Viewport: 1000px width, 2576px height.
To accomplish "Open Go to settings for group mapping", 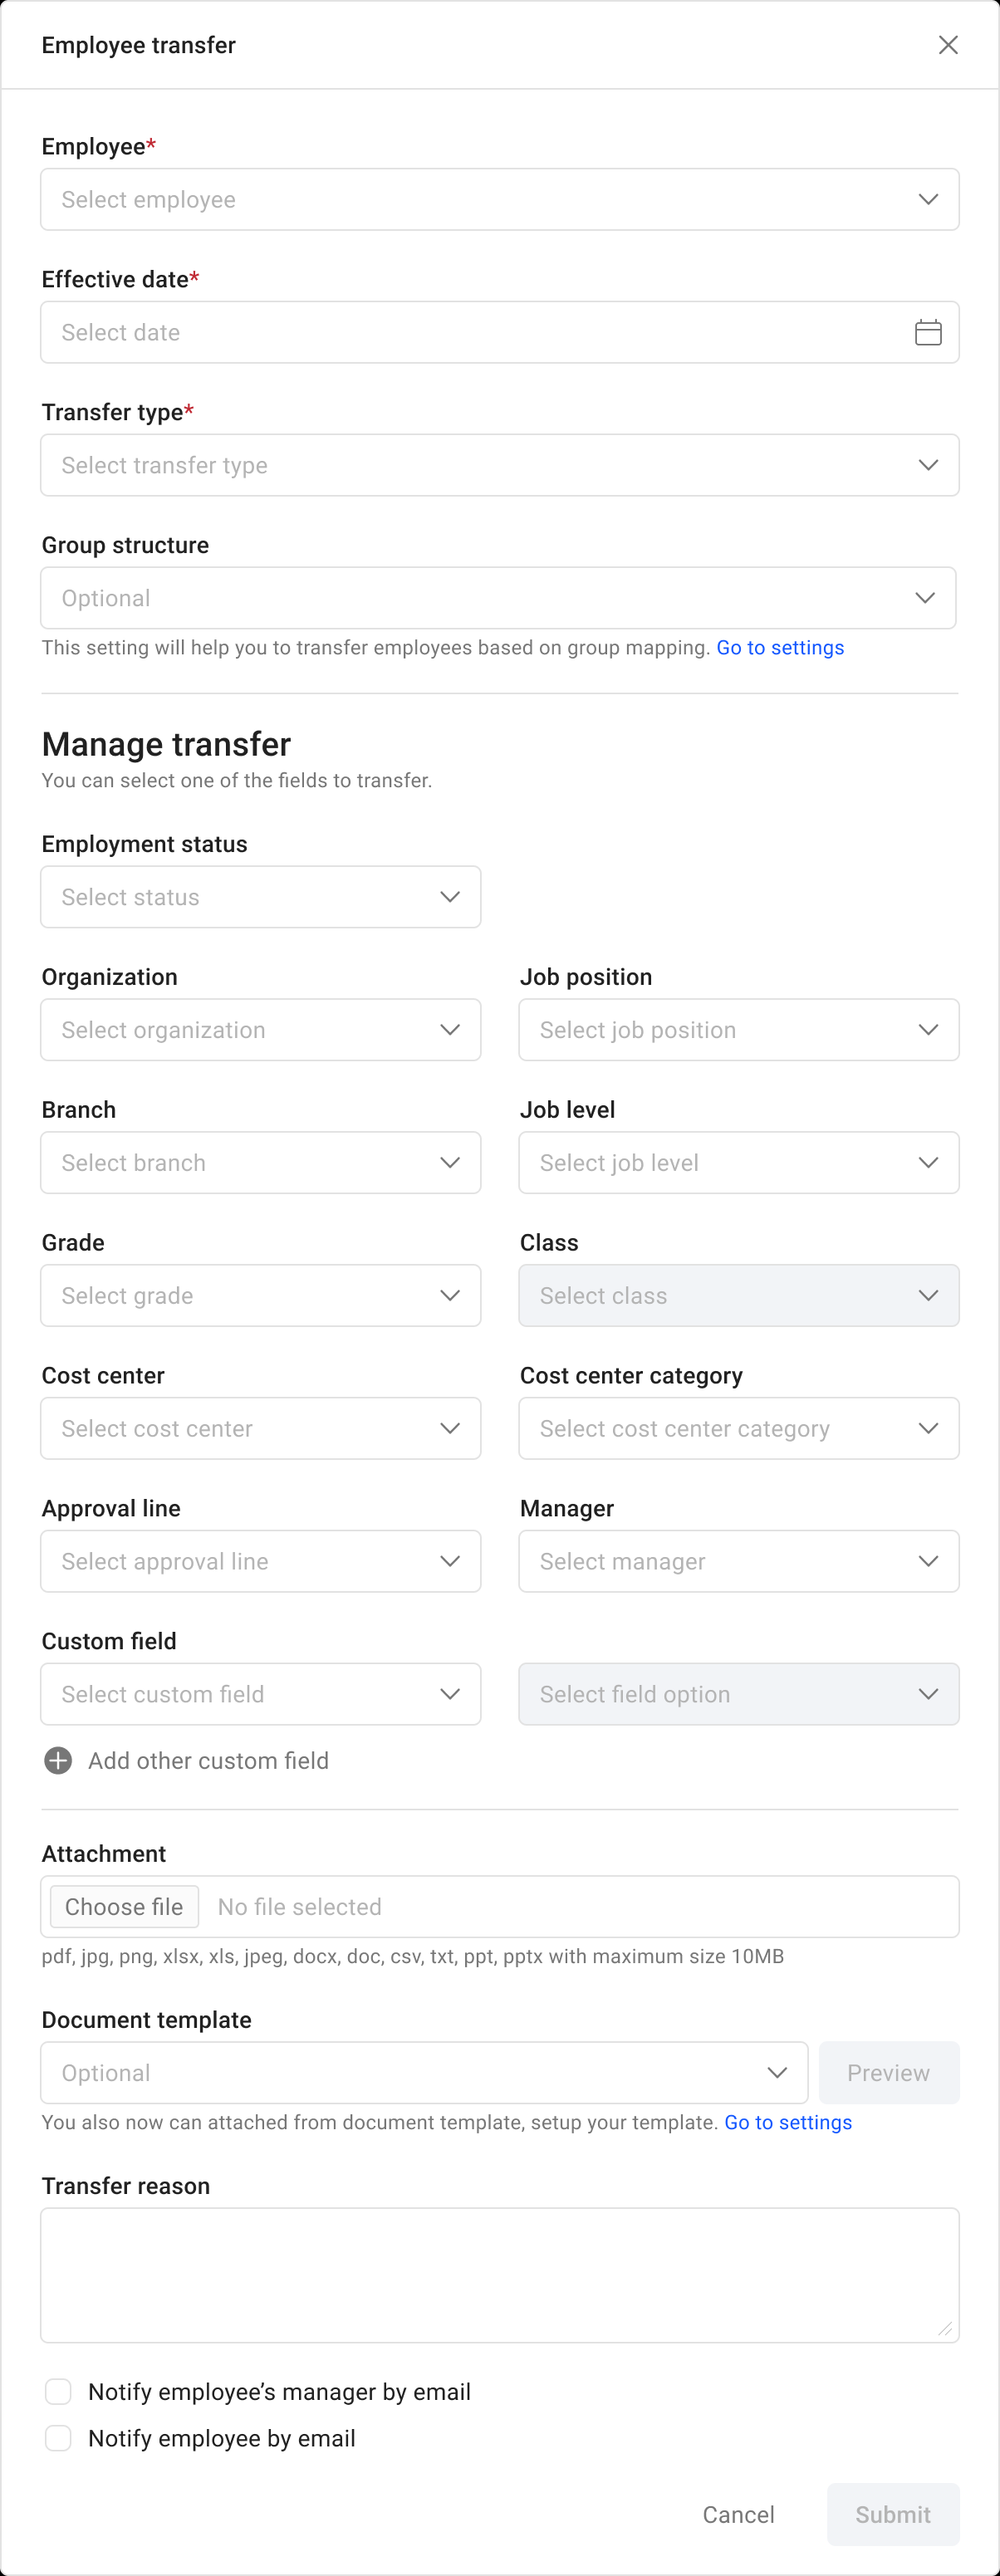I will point(780,647).
